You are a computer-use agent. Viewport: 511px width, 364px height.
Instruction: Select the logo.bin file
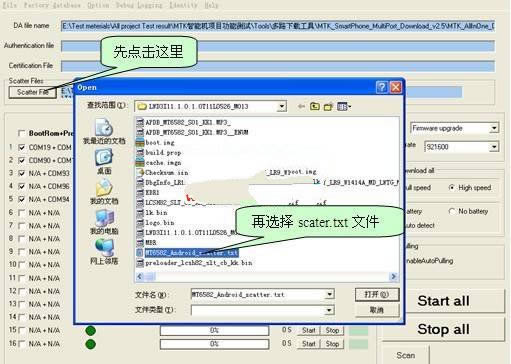click(155, 223)
